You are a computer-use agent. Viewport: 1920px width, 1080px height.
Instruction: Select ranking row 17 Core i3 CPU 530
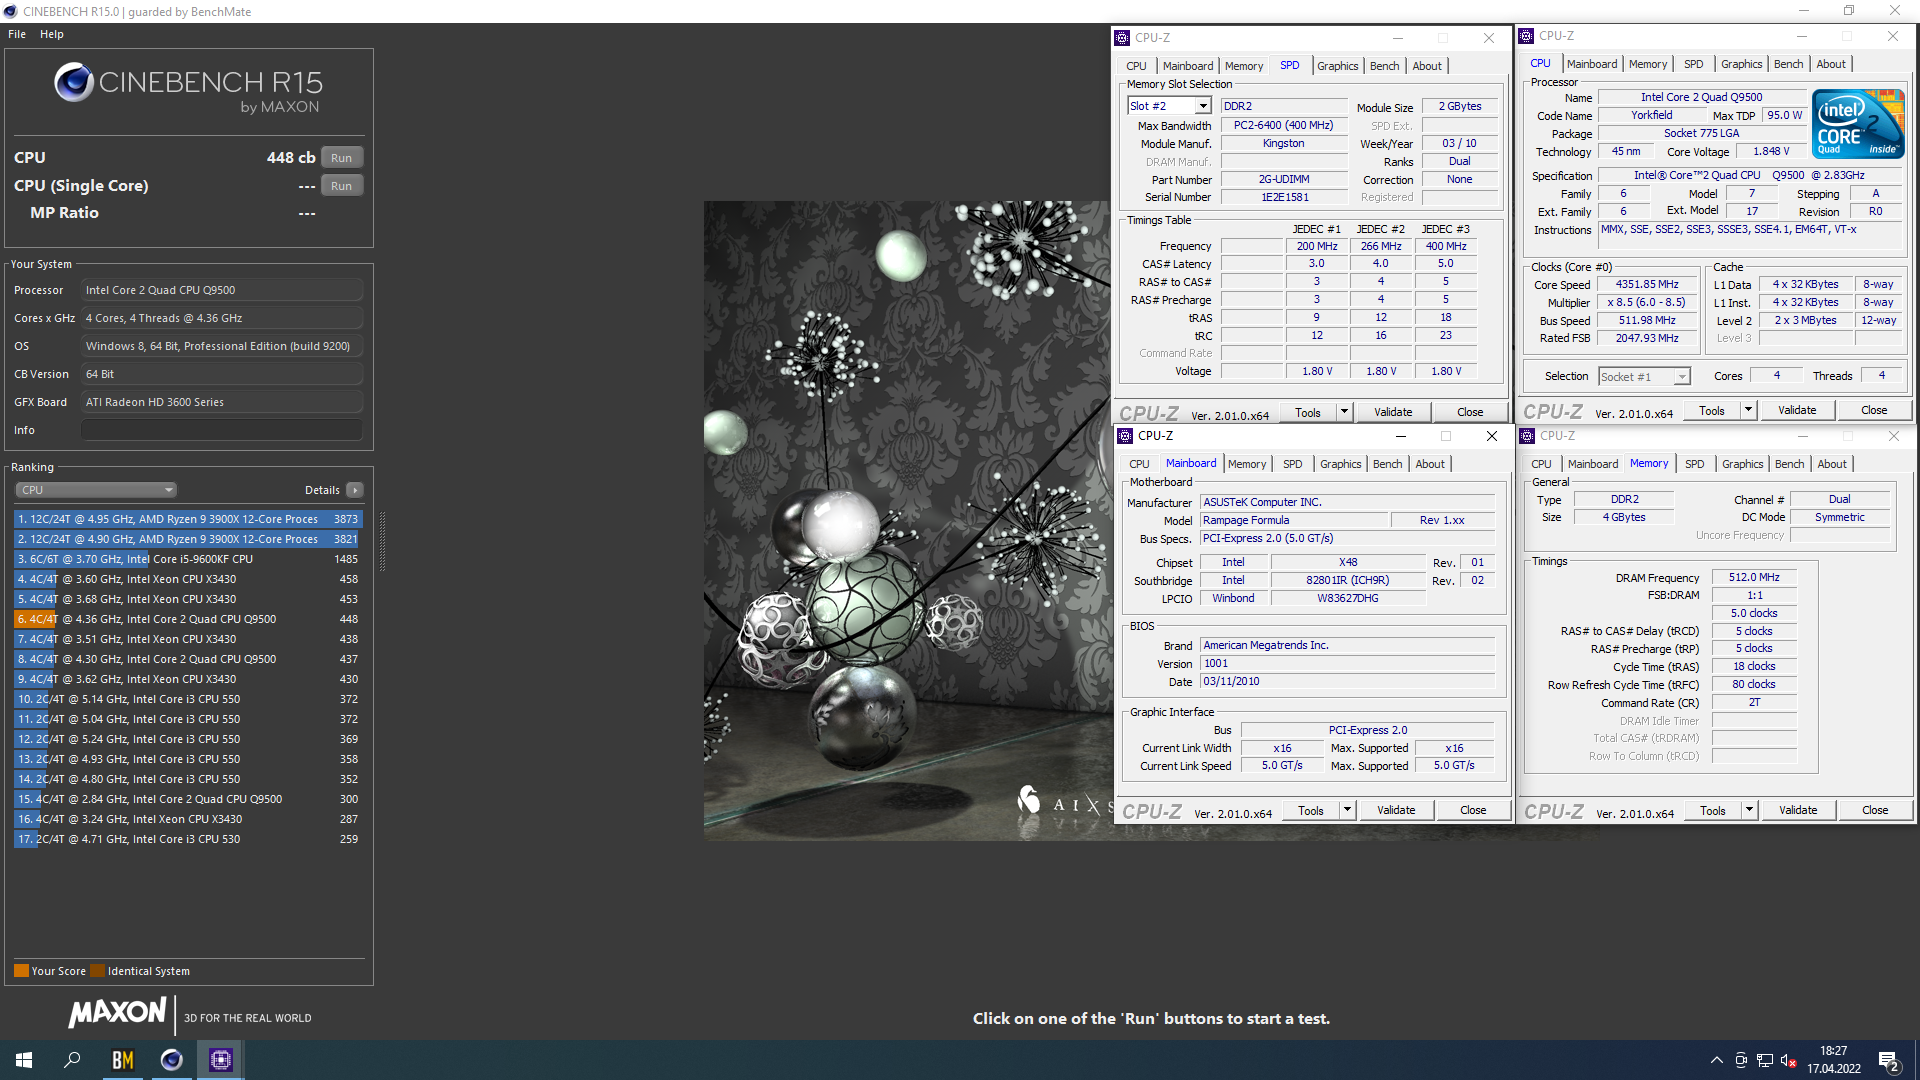(188, 839)
